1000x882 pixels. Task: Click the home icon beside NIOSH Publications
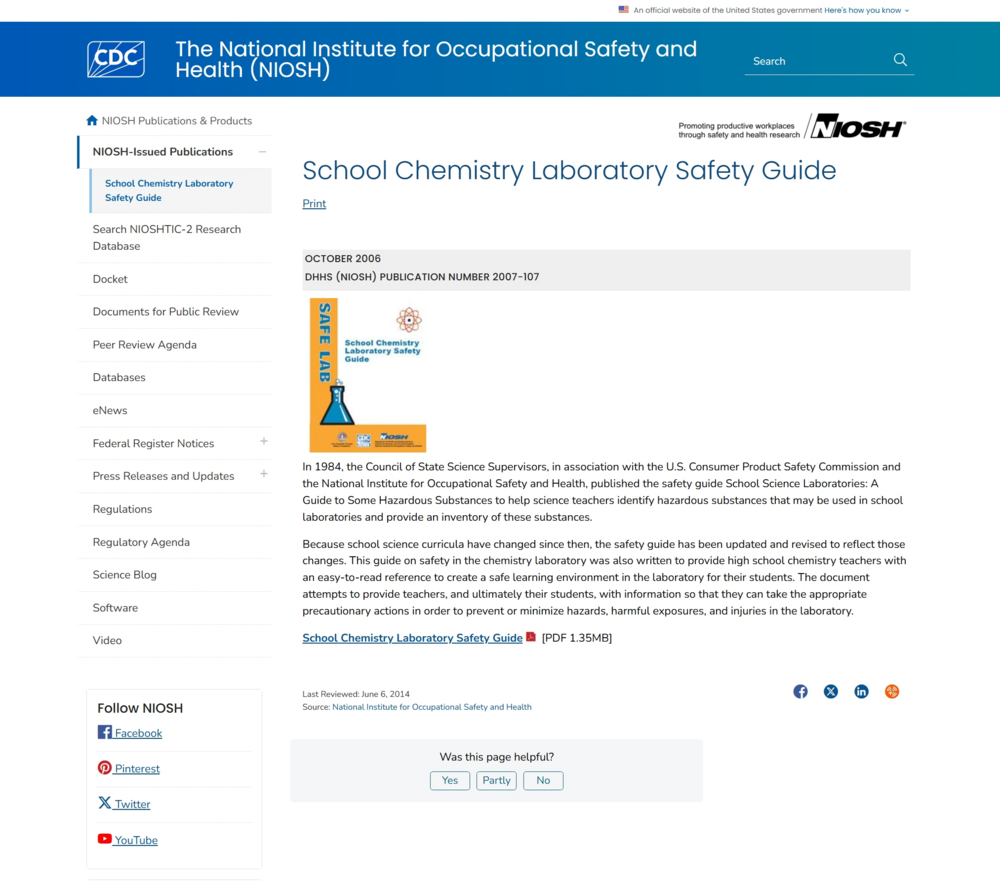coord(92,121)
